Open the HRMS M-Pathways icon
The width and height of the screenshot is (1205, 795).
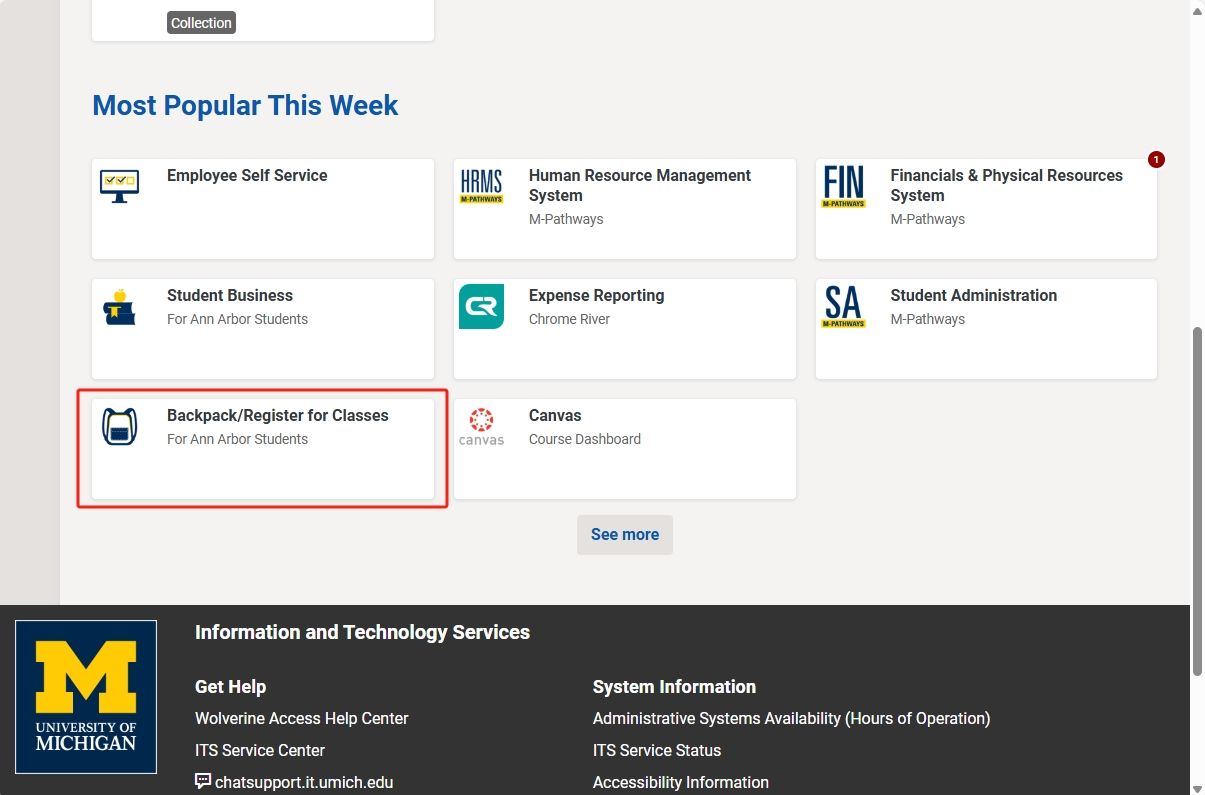point(481,186)
